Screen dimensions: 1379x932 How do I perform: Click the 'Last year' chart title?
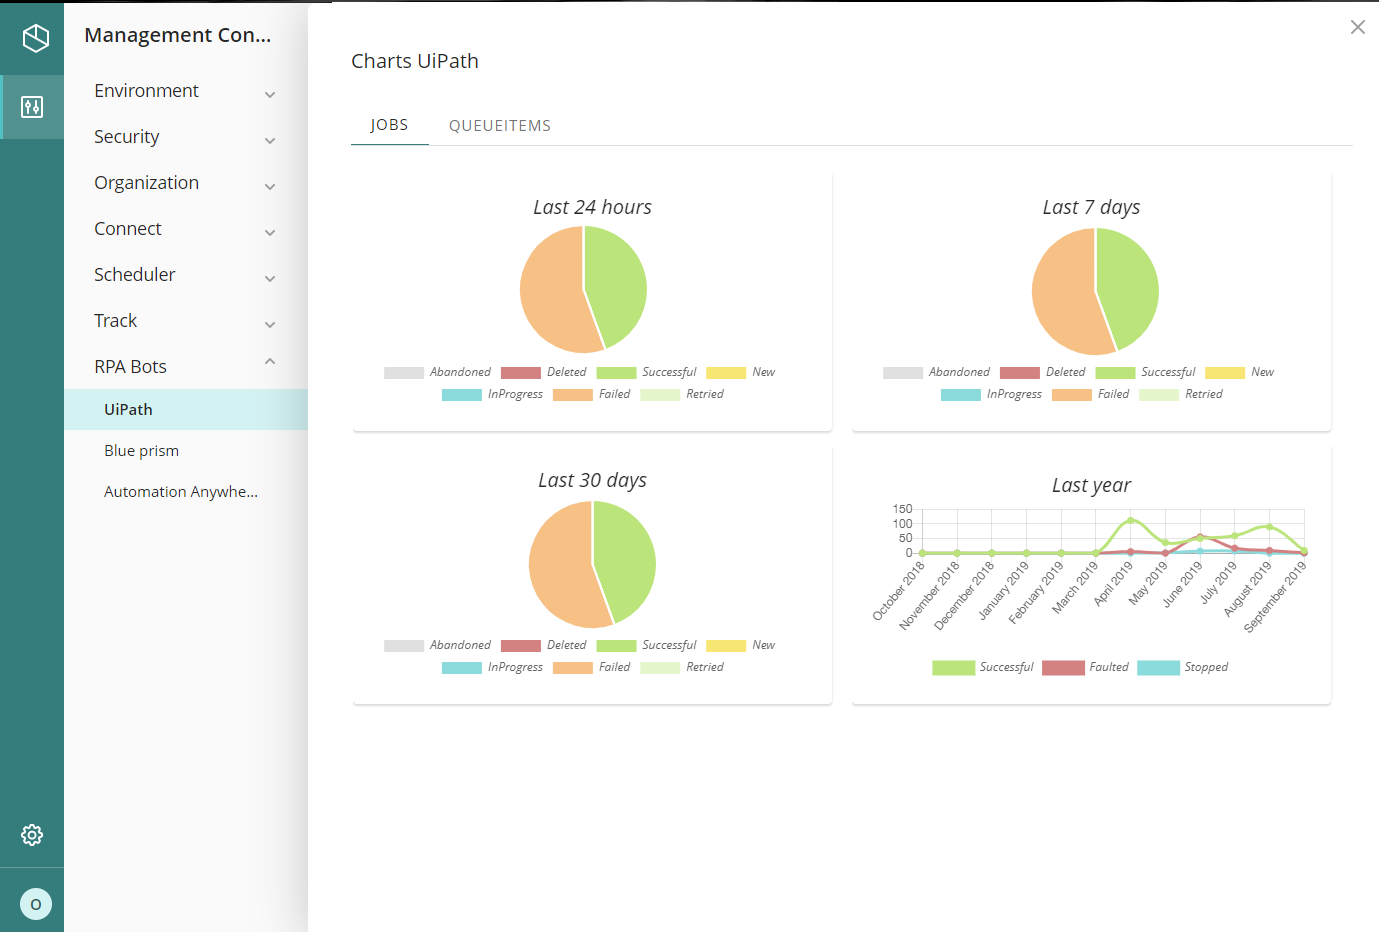tap(1091, 485)
